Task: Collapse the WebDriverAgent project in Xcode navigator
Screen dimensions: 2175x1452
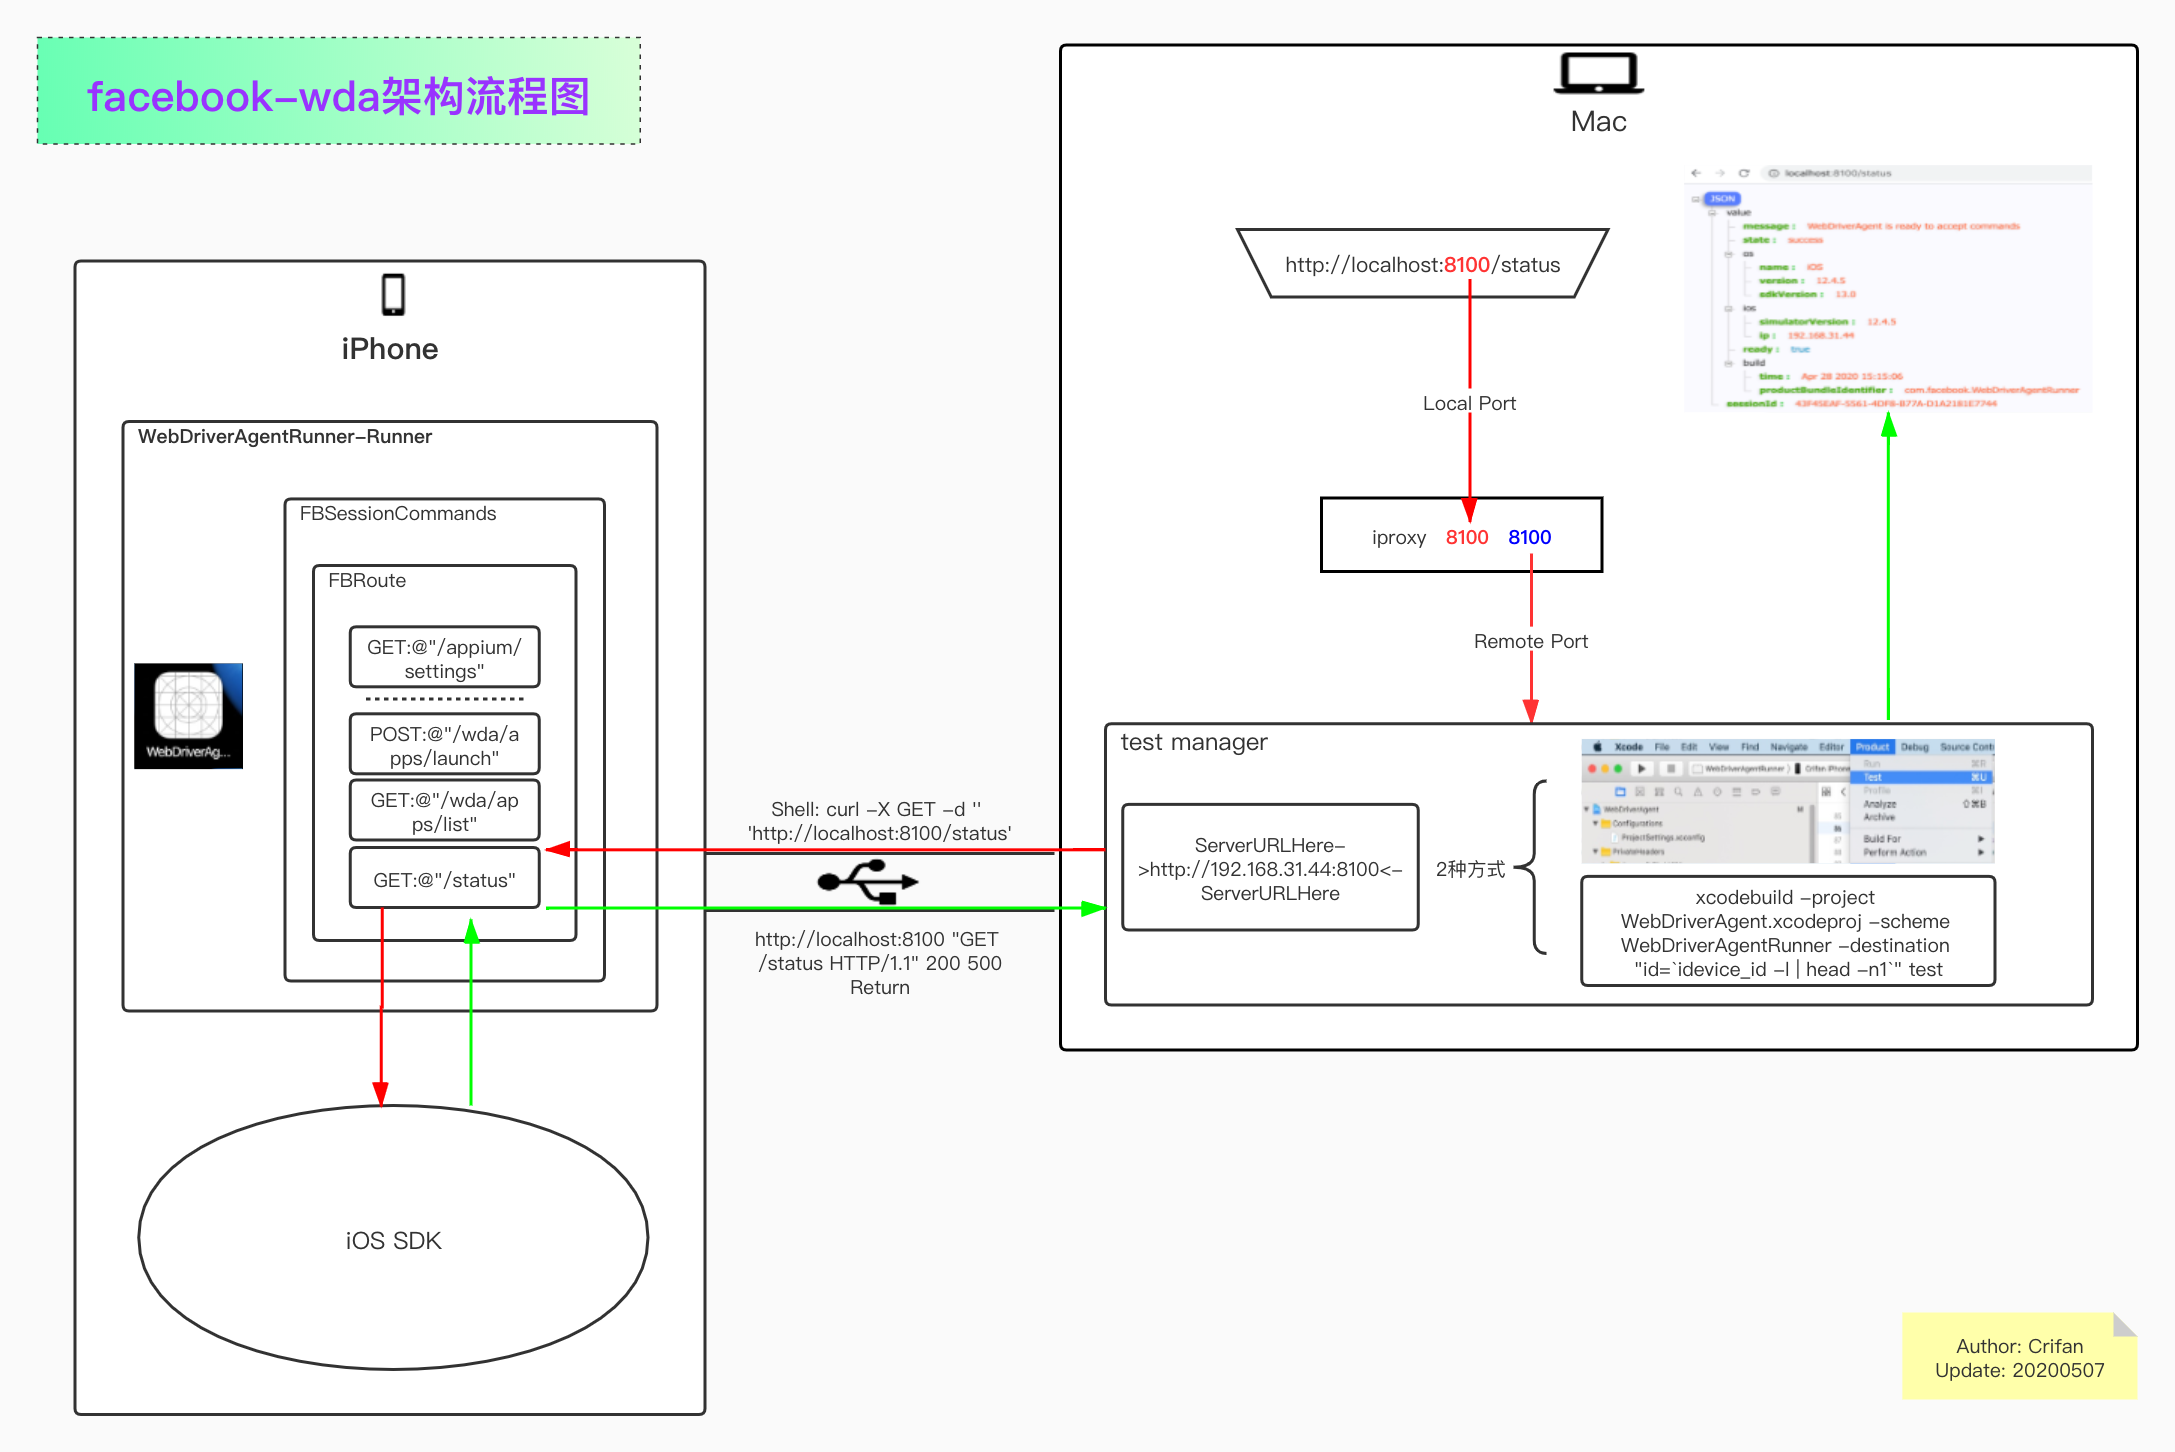Action: tap(1586, 809)
